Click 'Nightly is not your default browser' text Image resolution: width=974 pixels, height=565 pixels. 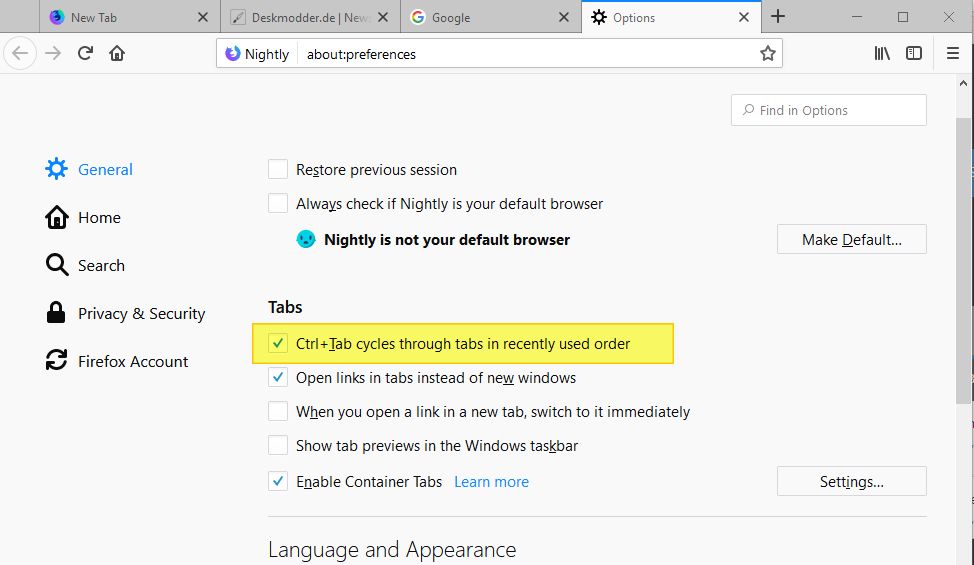tap(447, 240)
